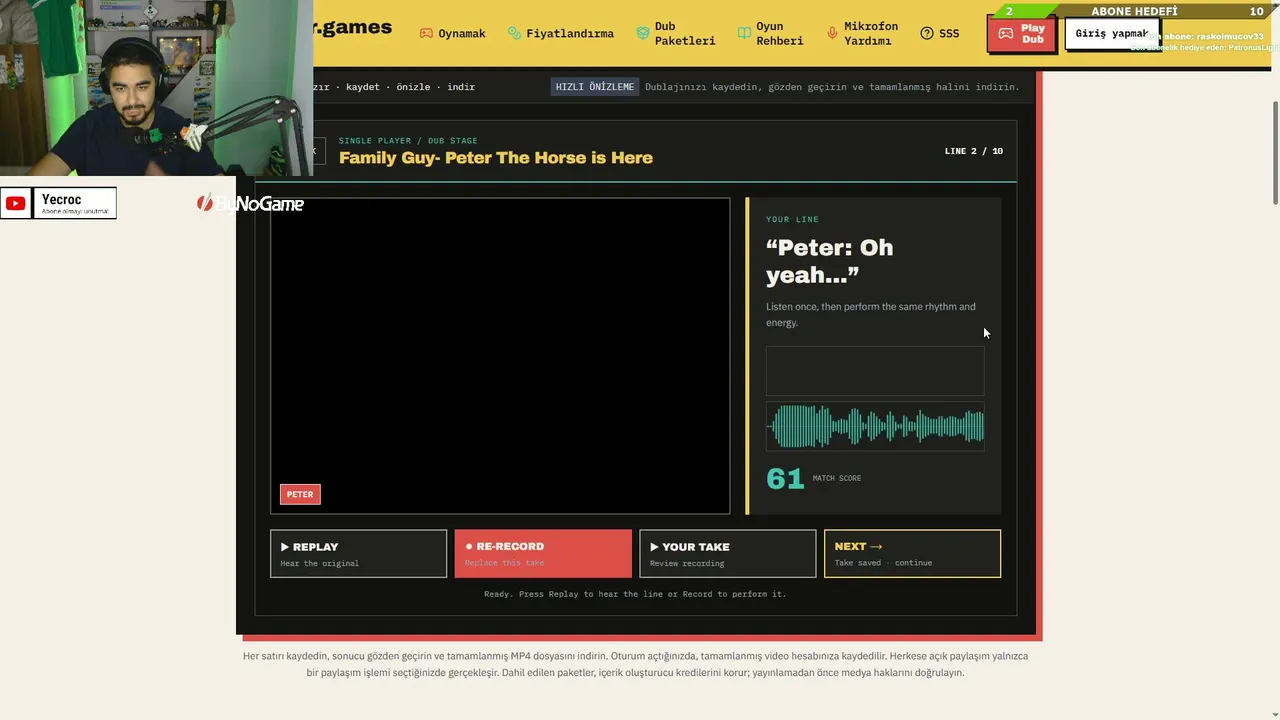Click the "MATCH SCORE" label
The image size is (1280, 720).
tap(837, 478)
